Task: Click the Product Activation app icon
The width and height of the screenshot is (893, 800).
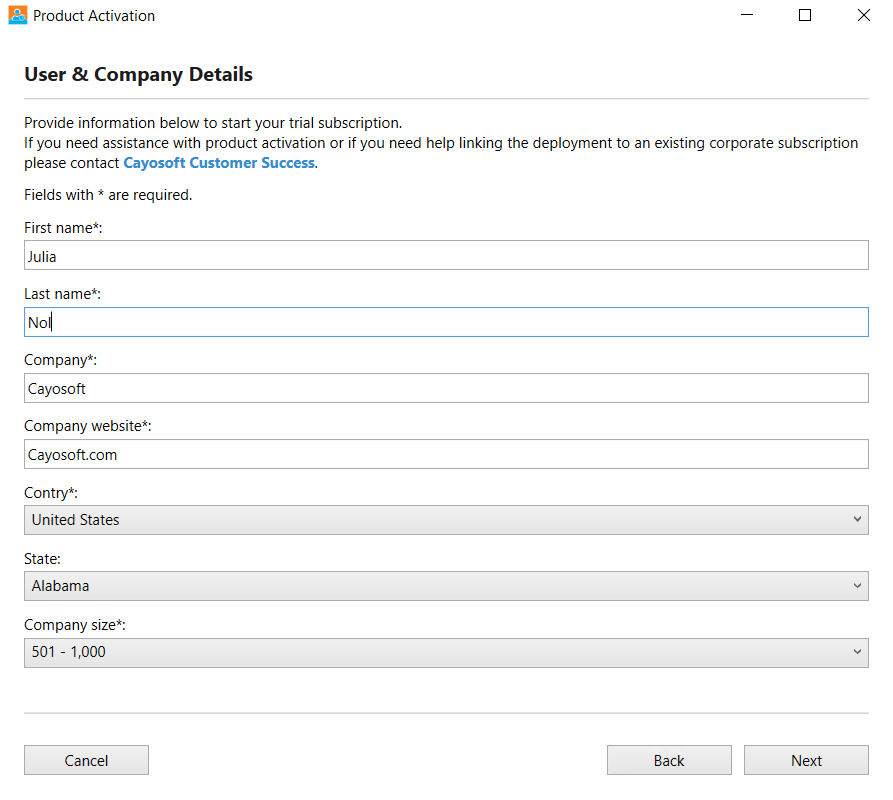Action: point(18,15)
